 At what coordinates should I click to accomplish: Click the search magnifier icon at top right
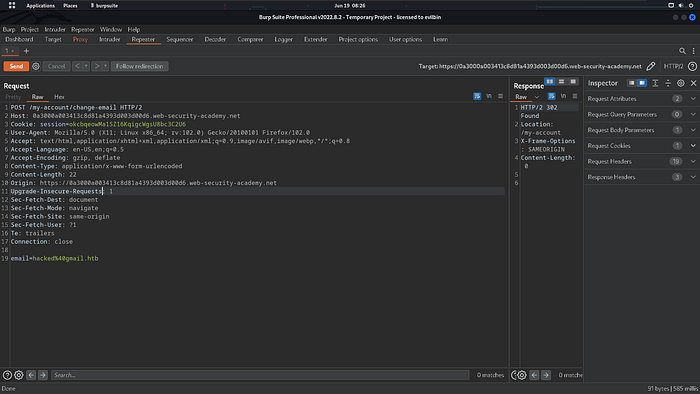[x=682, y=51]
